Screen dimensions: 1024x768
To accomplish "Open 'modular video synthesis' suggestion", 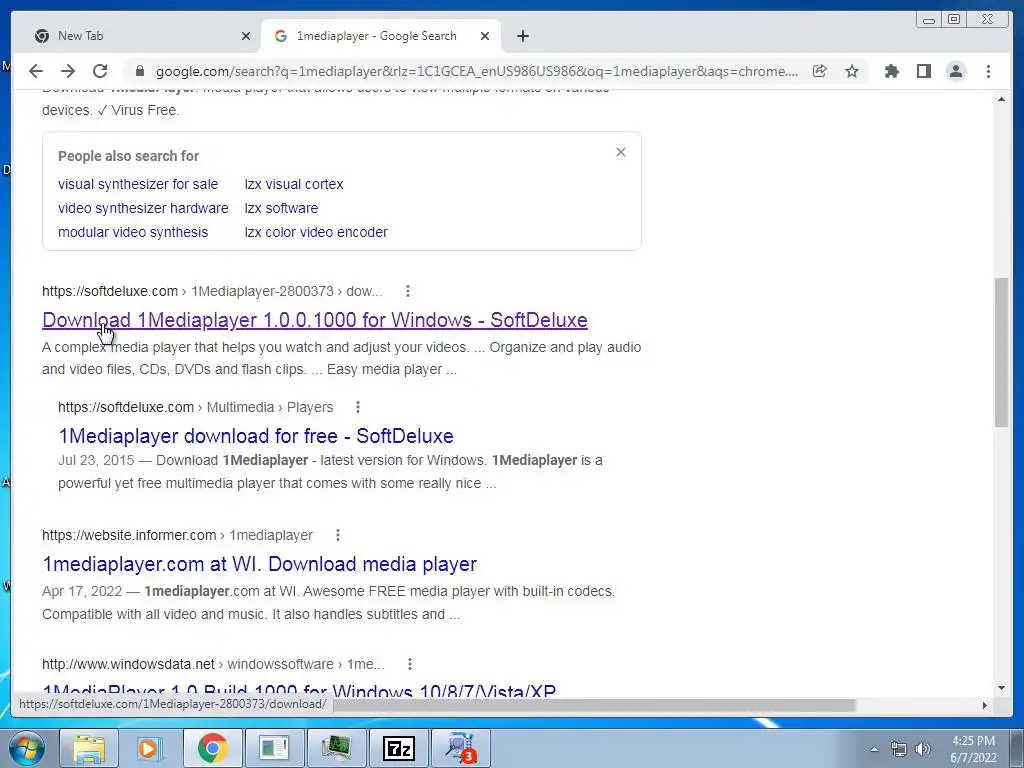I will [133, 232].
